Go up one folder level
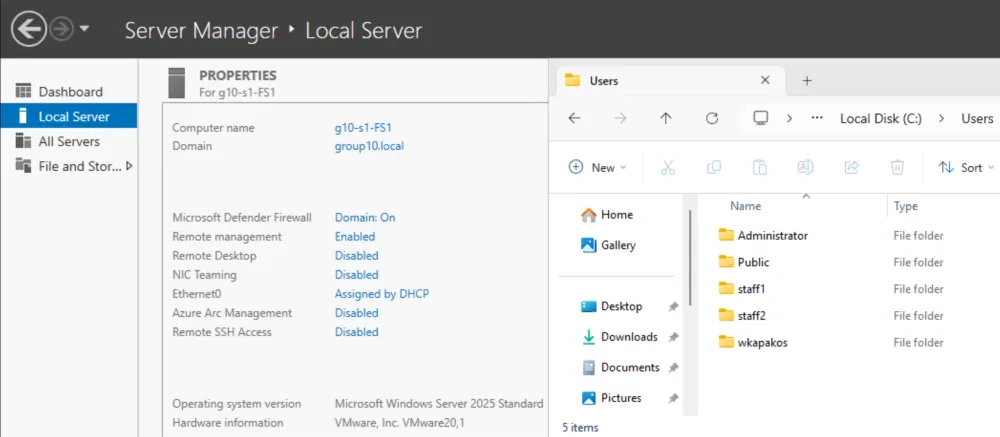Image resolution: width=1000 pixels, height=437 pixels. tap(666, 118)
